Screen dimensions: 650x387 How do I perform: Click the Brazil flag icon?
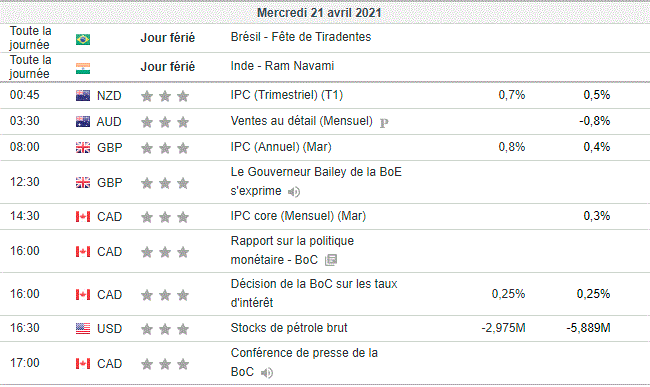[x=83, y=39]
